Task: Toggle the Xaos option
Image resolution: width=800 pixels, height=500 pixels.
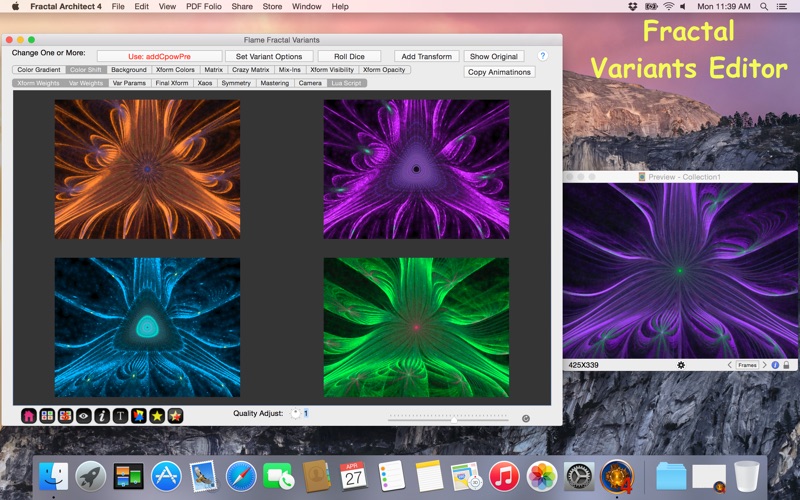Action: click(205, 83)
